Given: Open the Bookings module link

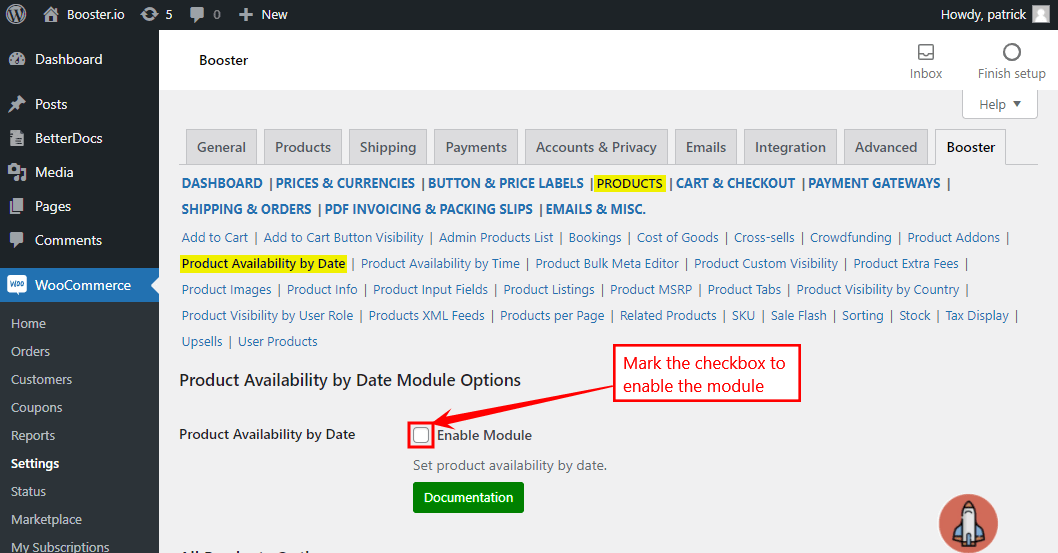Looking at the screenshot, I should tap(594, 237).
